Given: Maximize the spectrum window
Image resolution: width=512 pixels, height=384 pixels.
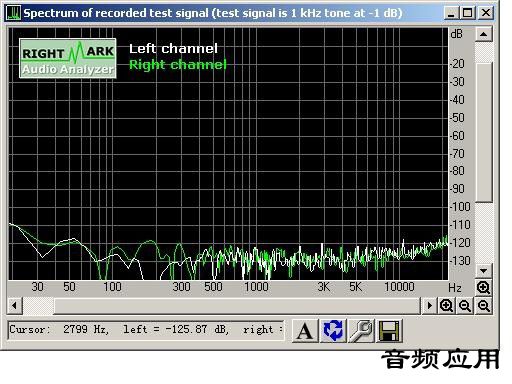Looking at the screenshot, I should (468, 13).
